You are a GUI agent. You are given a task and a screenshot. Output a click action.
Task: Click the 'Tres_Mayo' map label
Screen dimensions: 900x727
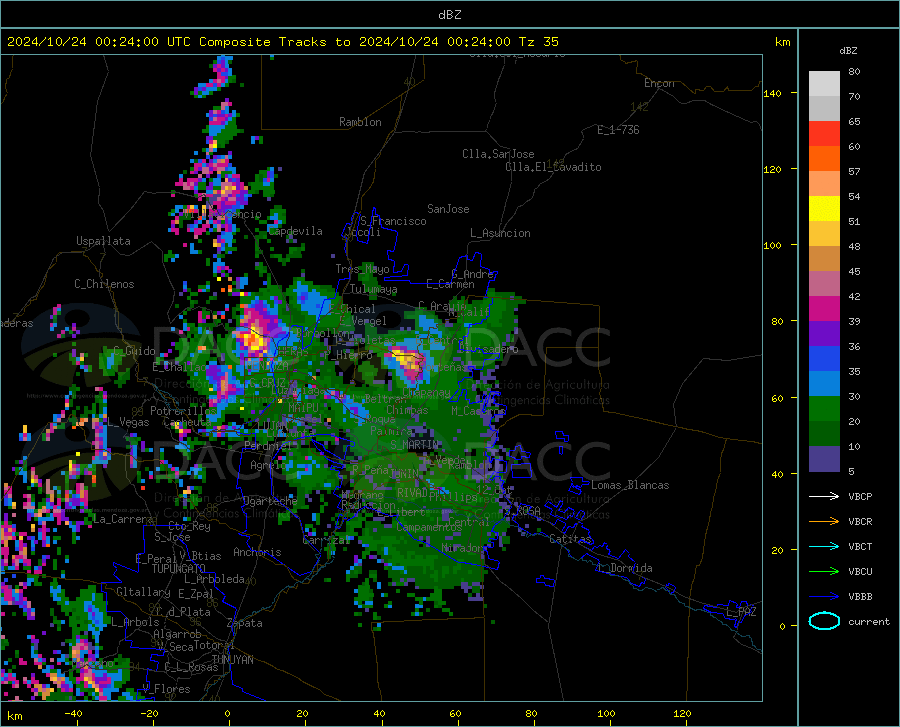(x=362, y=269)
